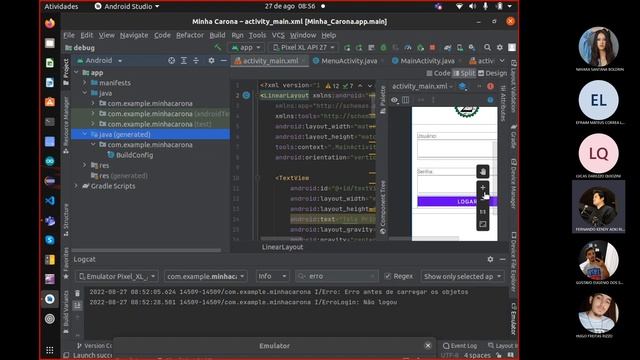
Task: Toggle the Regex checkbox in Logcat
Action: point(388,276)
